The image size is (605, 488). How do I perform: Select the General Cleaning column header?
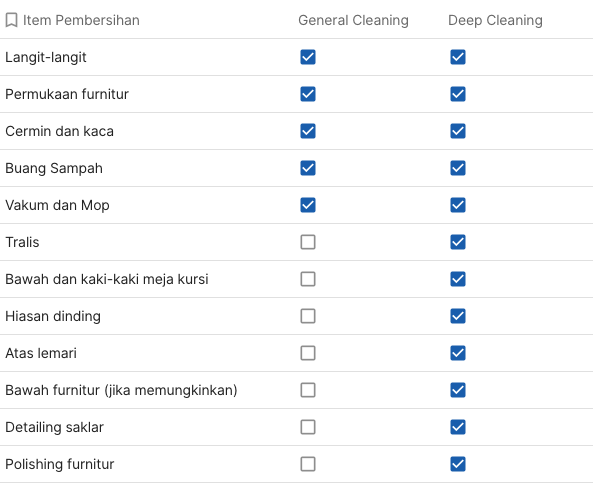tap(353, 20)
